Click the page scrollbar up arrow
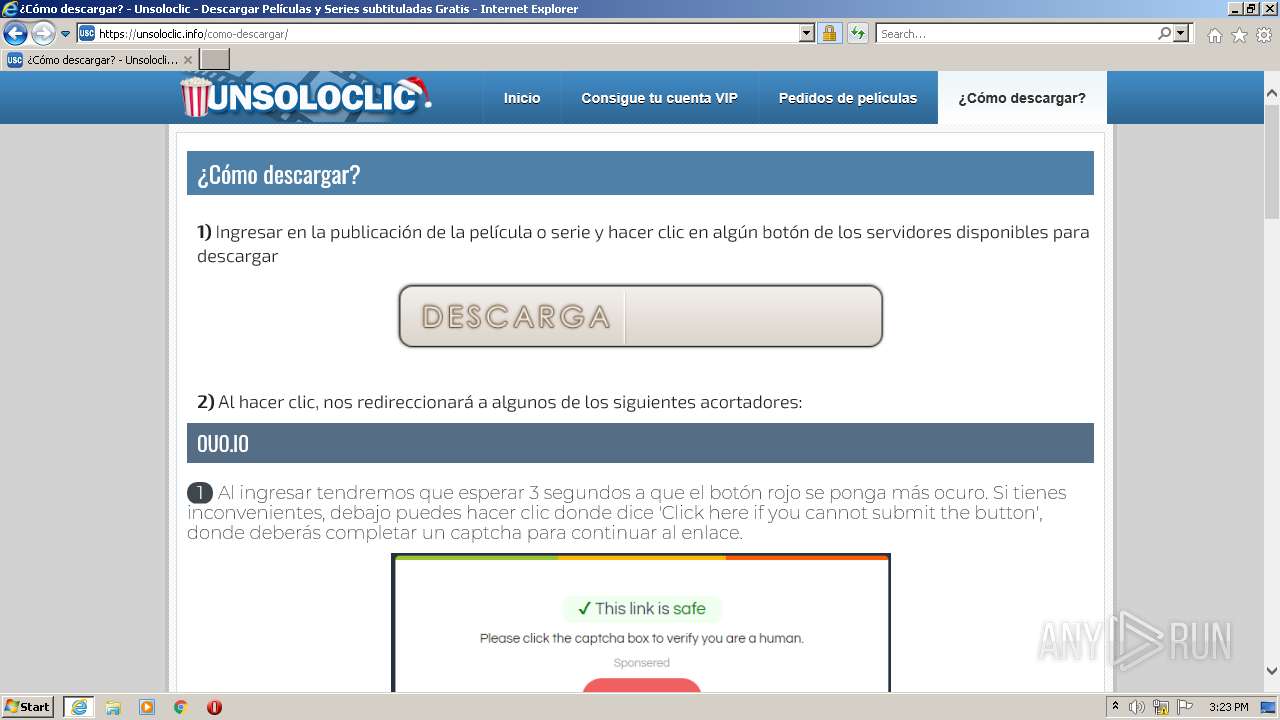 pos(1272,94)
